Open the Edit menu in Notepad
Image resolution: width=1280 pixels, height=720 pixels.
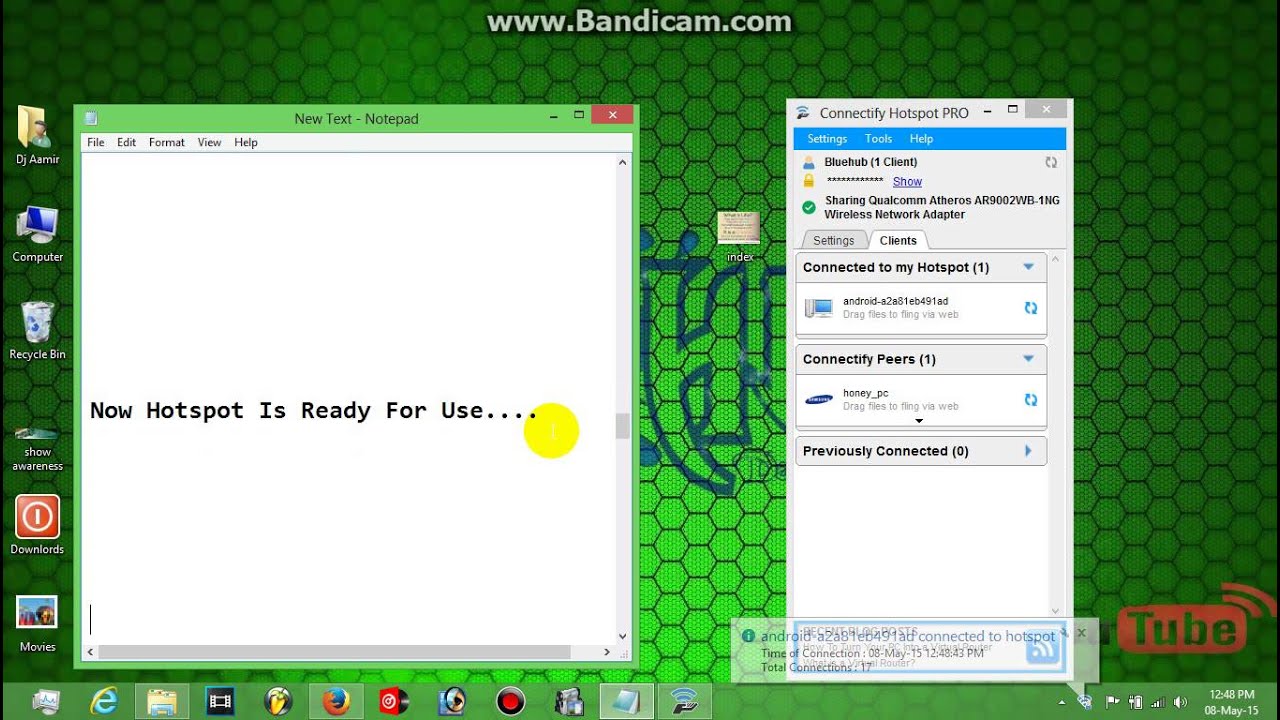coord(126,142)
